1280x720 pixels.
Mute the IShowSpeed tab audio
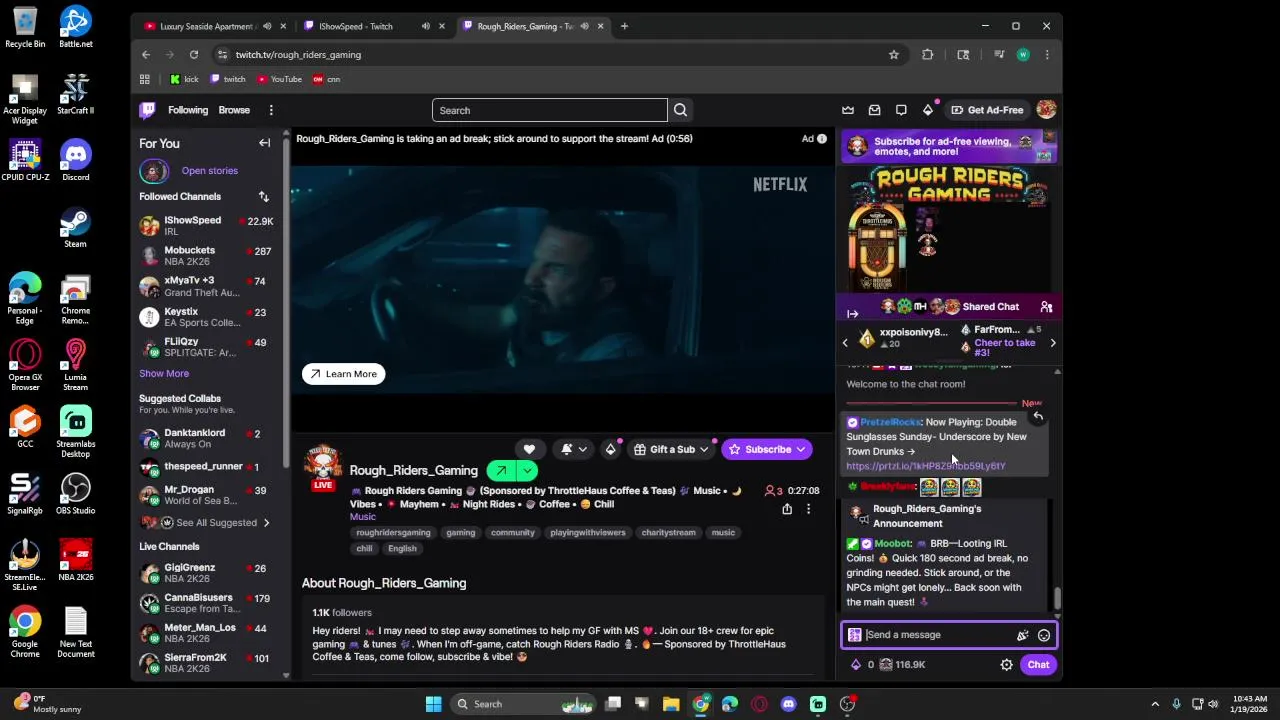pos(426,26)
